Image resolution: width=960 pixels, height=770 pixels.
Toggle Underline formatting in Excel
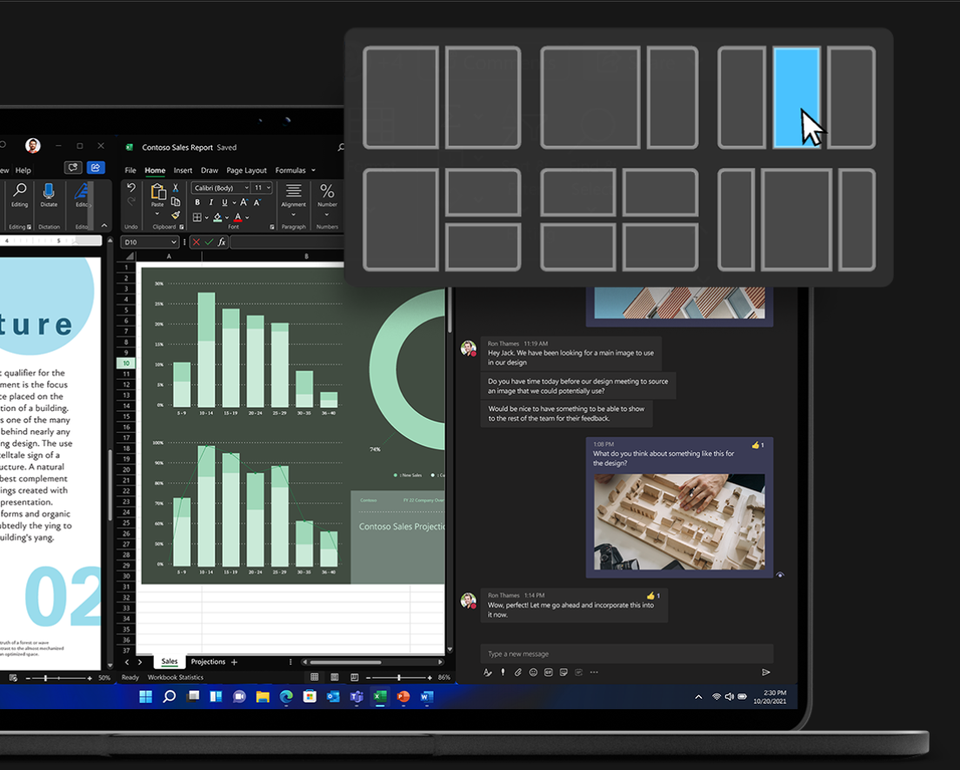[225, 203]
